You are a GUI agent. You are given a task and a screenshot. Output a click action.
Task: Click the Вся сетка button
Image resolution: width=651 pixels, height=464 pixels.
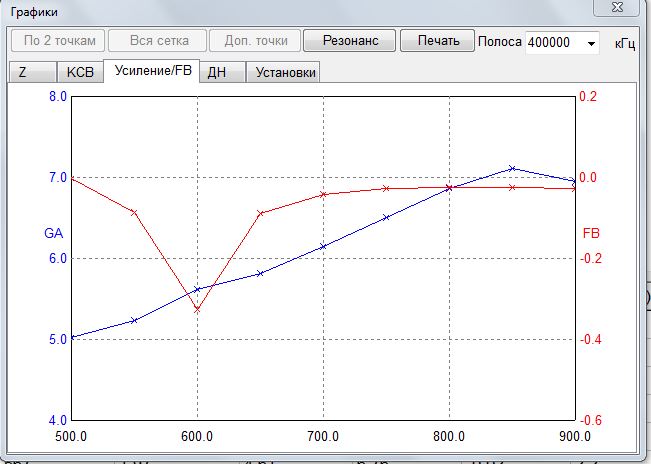coord(157,41)
